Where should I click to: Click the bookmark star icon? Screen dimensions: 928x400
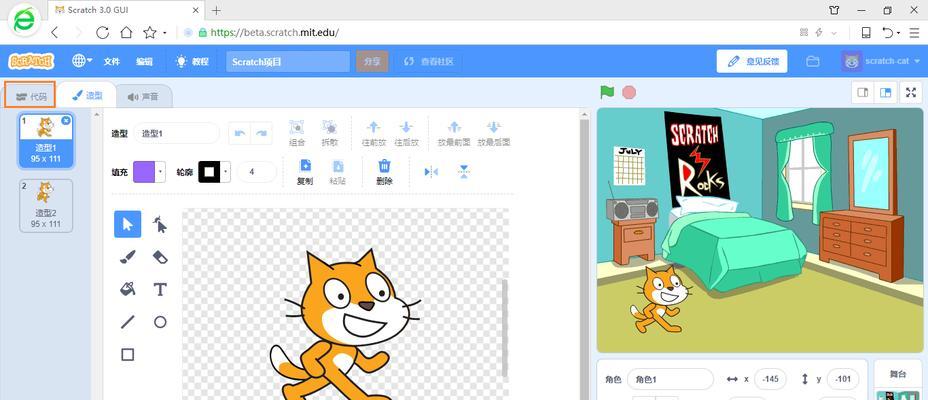coord(150,33)
